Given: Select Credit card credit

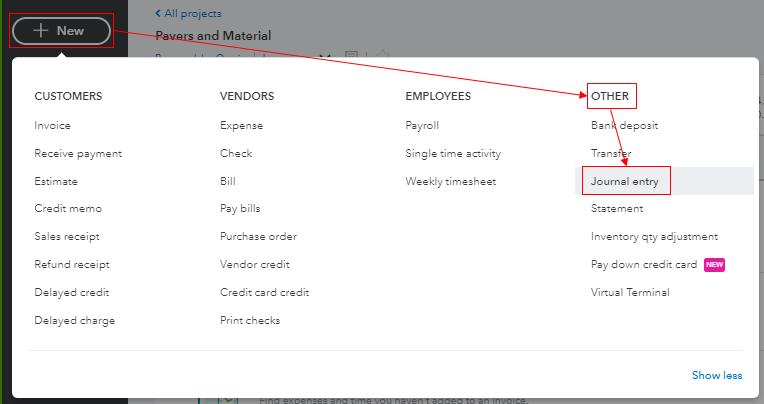Looking at the screenshot, I should tap(264, 292).
